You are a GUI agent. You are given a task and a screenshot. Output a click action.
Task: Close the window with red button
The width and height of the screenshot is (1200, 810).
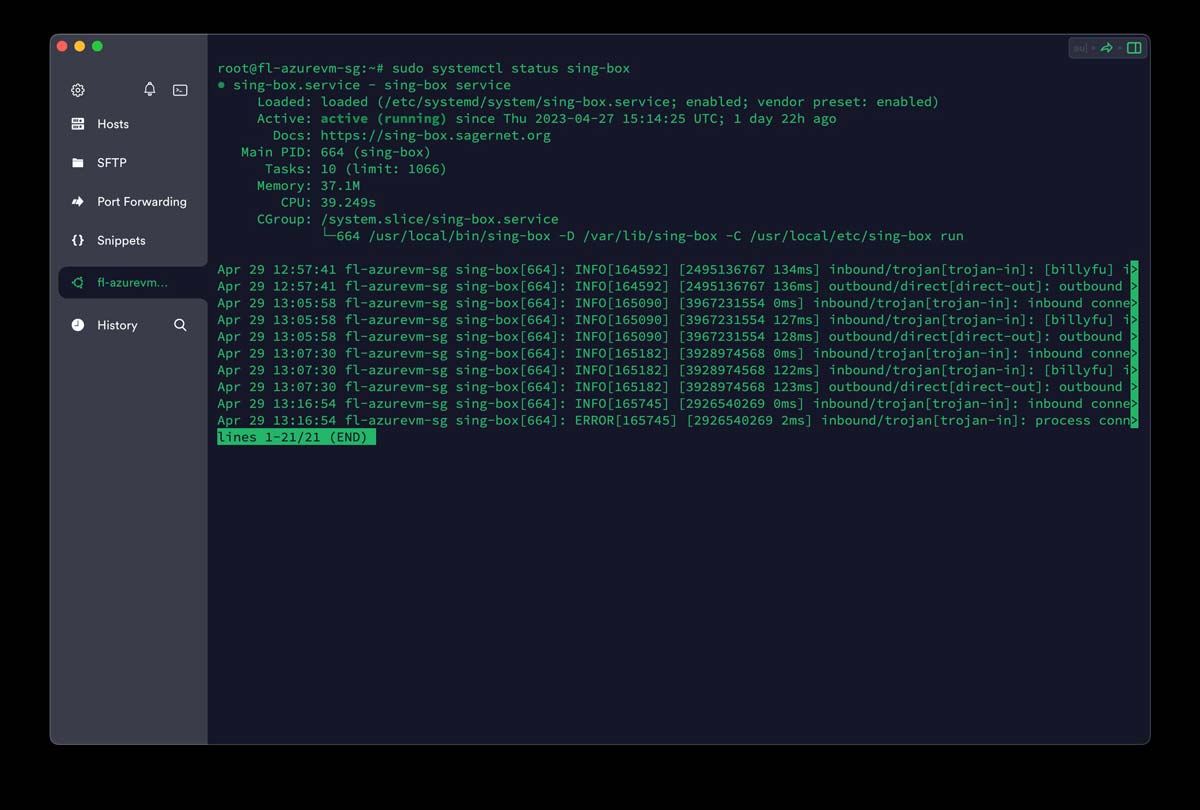(x=62, y=46)
